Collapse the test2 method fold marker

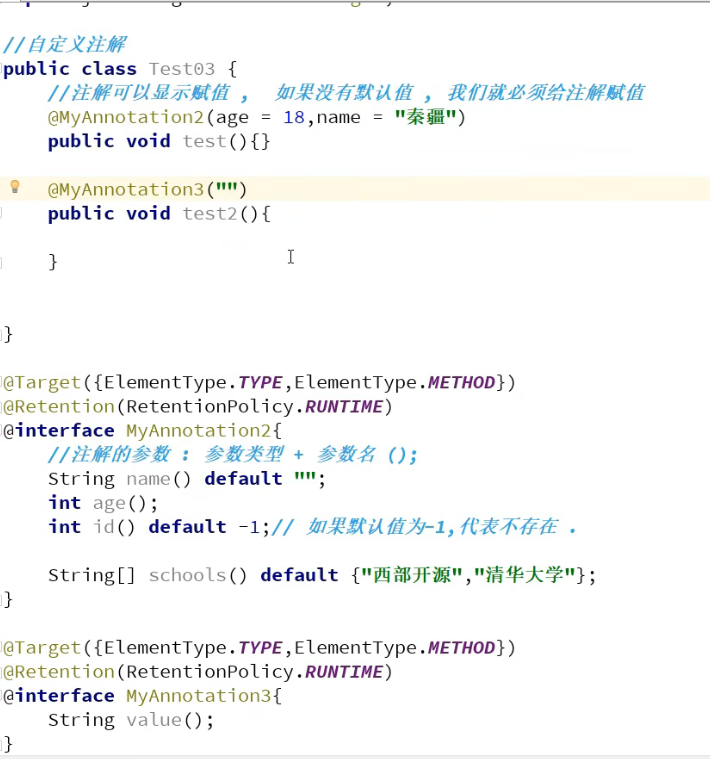click(x=3, y=213)
